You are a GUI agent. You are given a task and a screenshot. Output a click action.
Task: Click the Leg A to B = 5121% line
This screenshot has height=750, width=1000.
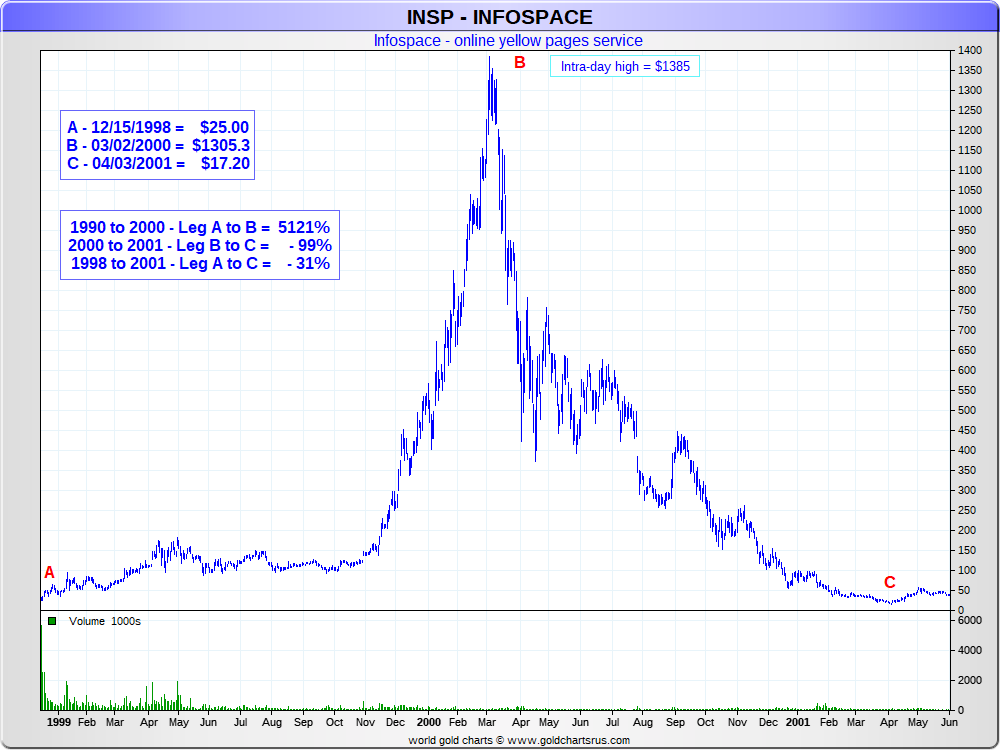[x=200, y=227]
